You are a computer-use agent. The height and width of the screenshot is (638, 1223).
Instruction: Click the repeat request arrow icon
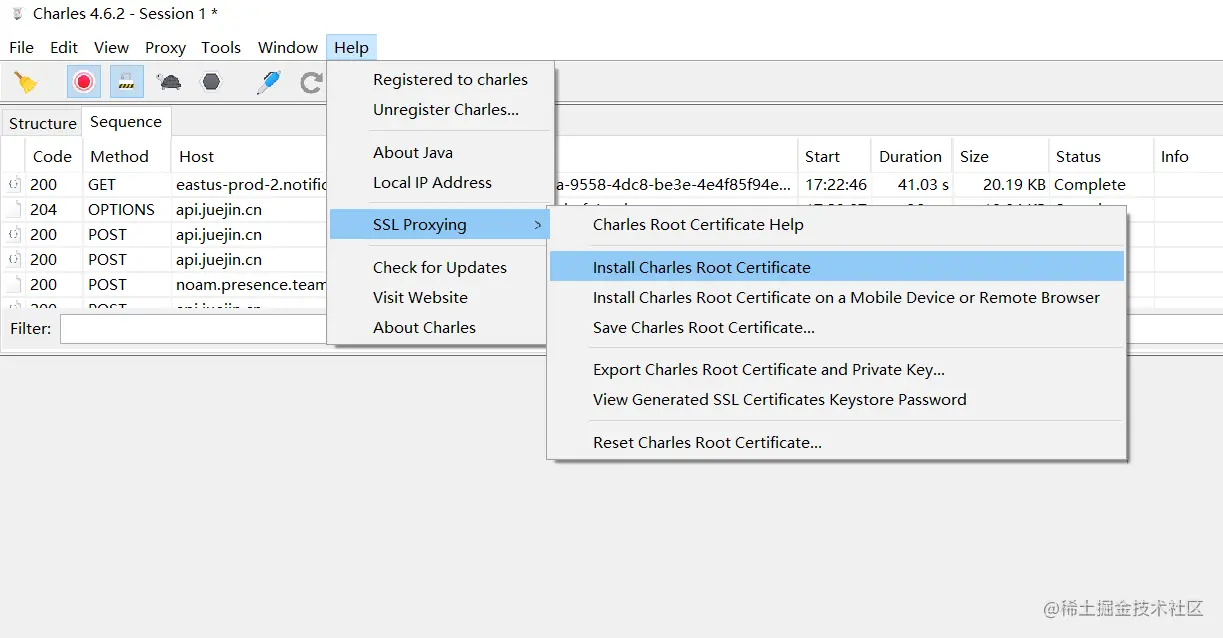click(312, 82)
